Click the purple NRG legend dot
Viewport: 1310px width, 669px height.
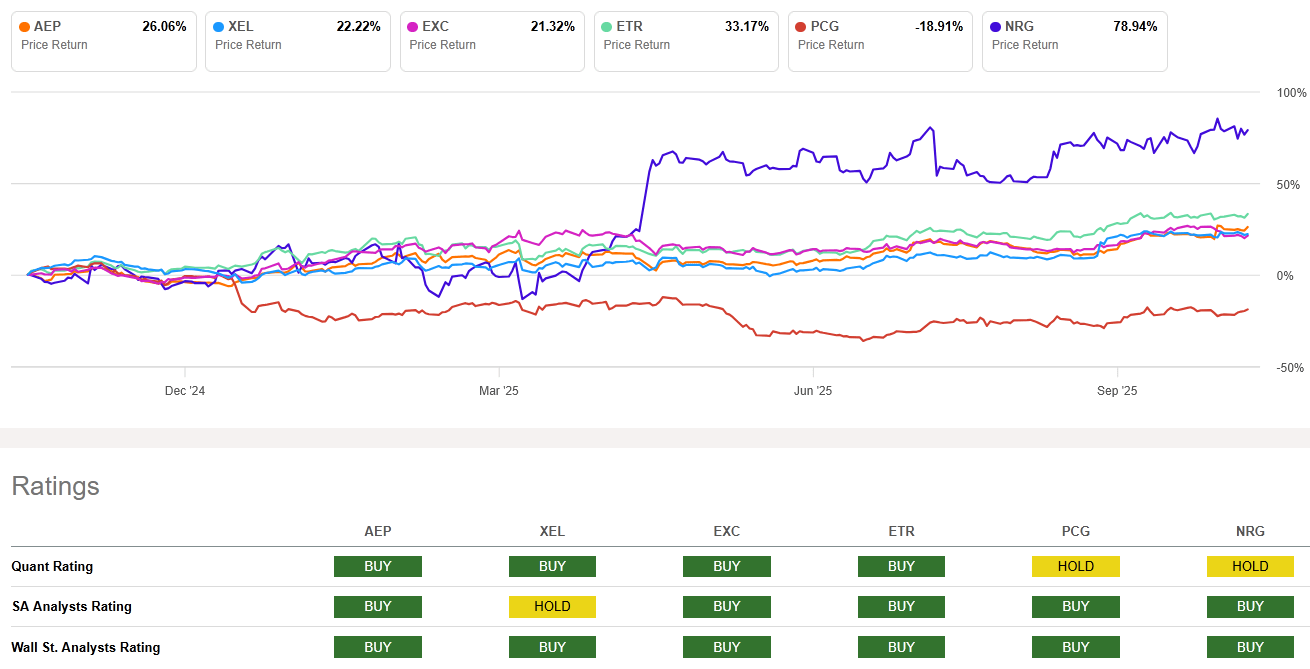[997, 26]
